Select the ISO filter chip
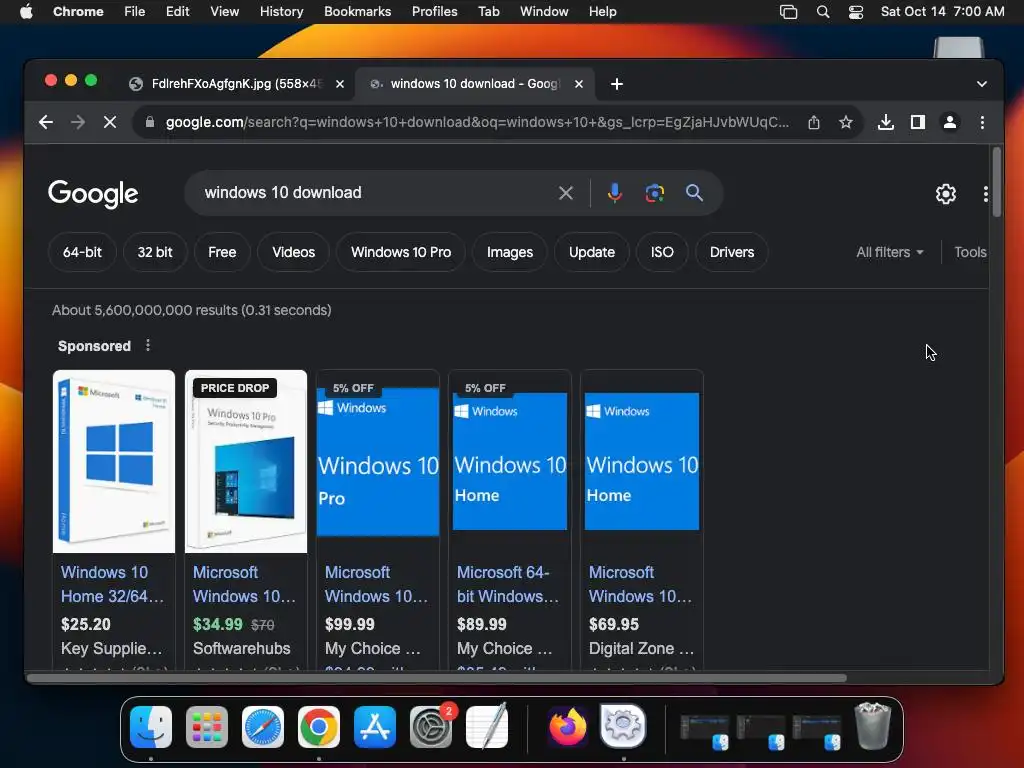Screen dimensions: 1024x768 (662, 252)
